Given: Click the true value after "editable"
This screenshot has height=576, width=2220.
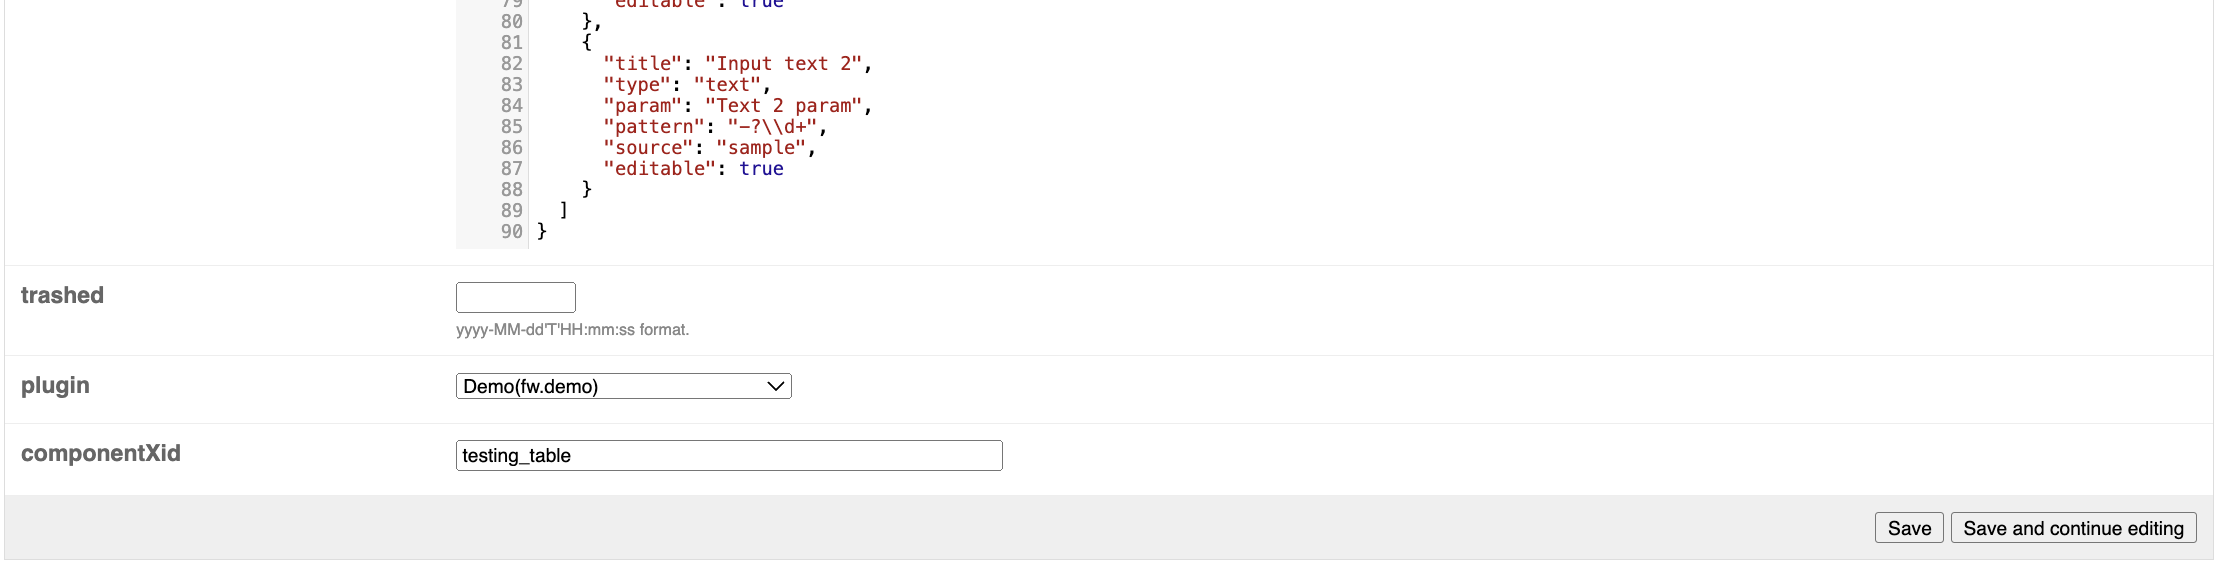Looking at the screenshot, I should tap(761, 168).
